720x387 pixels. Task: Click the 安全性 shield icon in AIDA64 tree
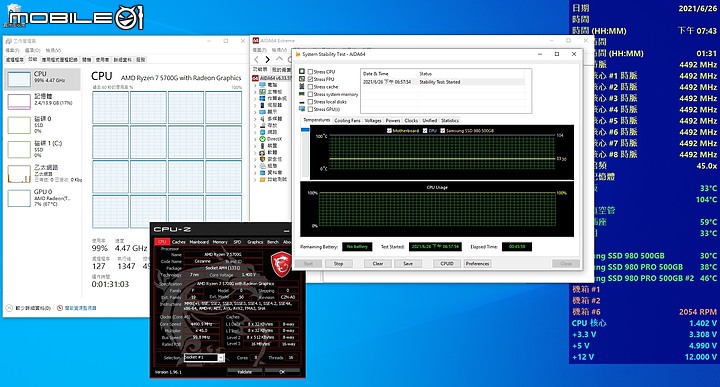262,159
